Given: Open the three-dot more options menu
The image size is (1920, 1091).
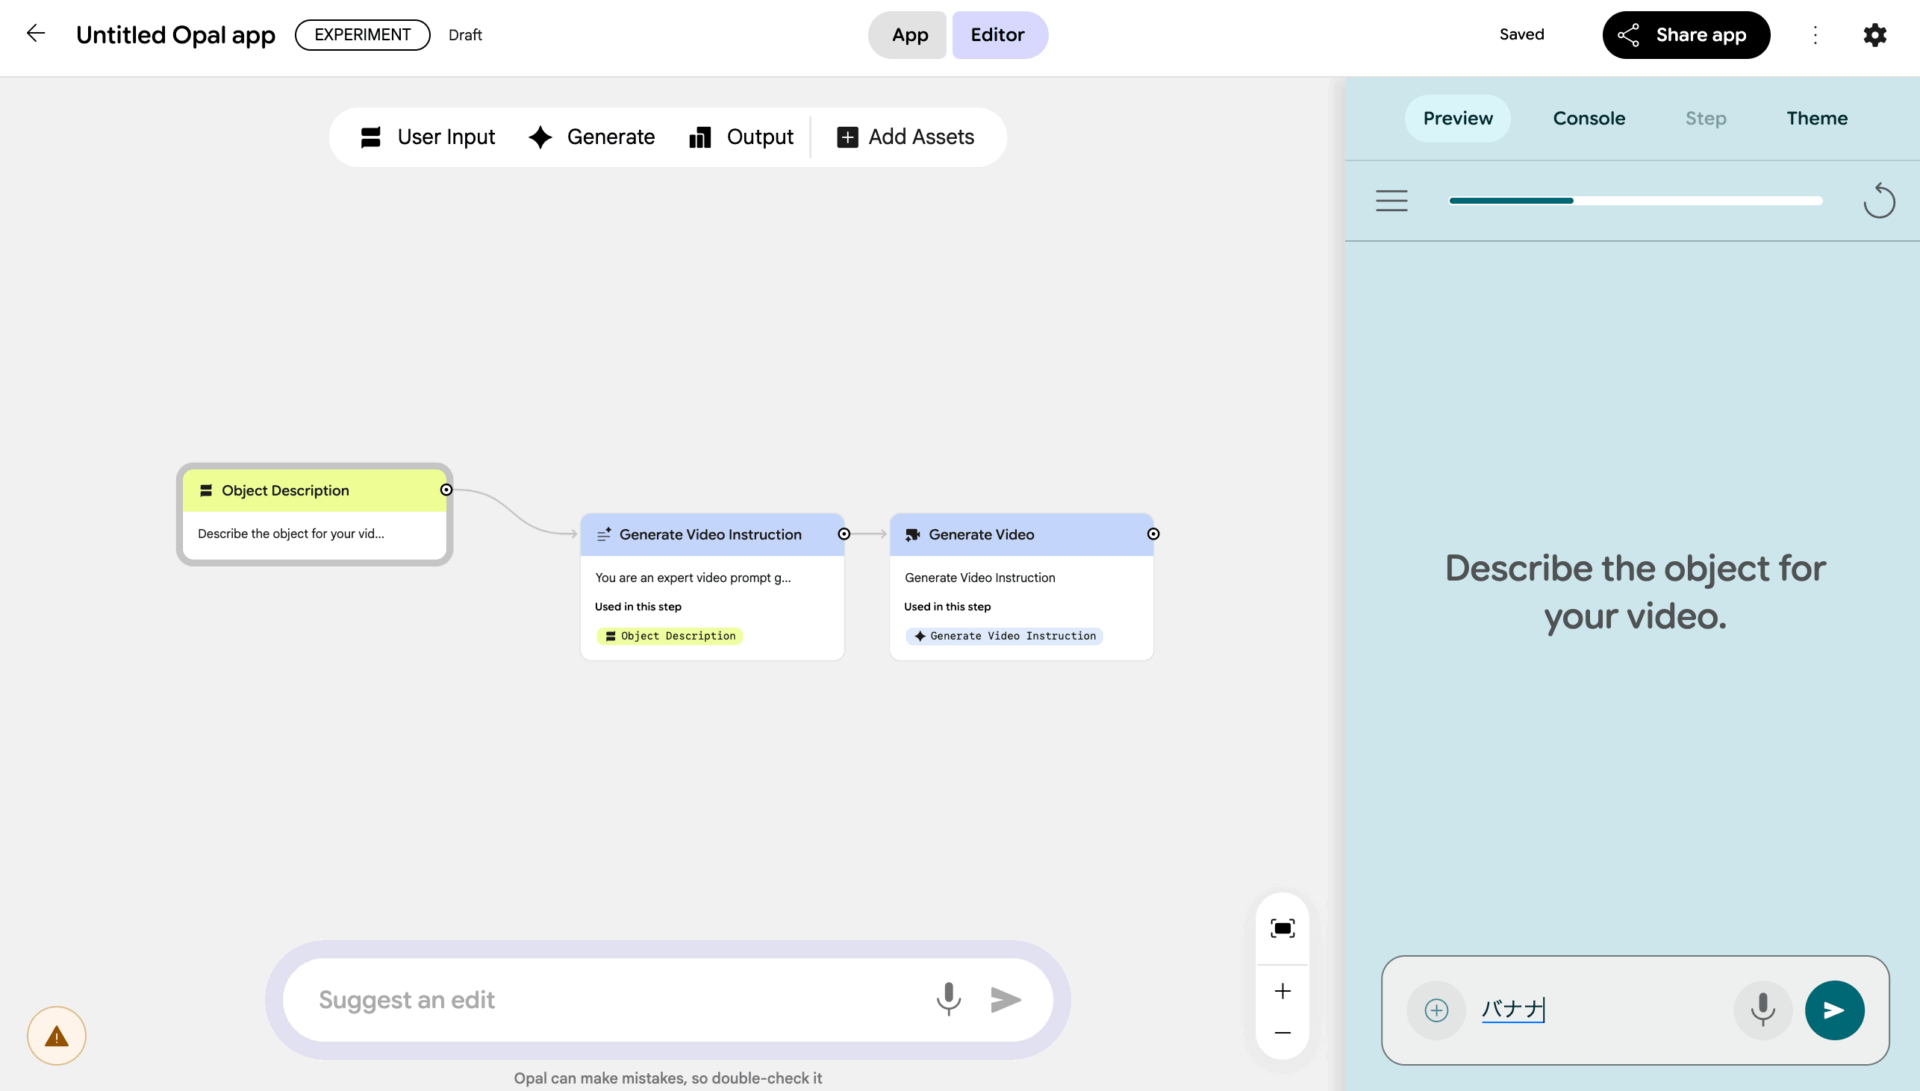Looking at the screenshot, I should (x=1815, y=35).
